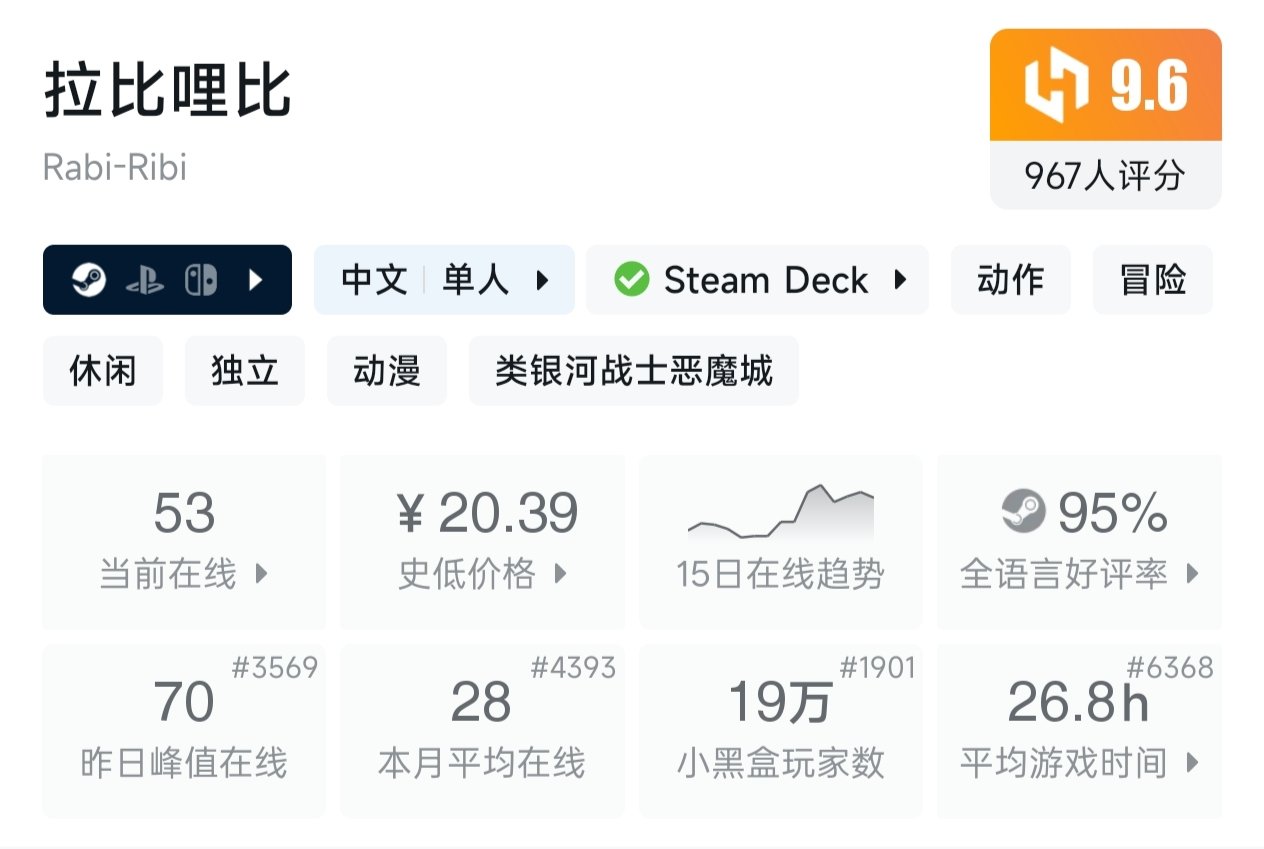Image resolution: width=1264 pixels, height=849 pixels.
Task: Click the Xiaoheihe logo in score badge
Action: pos(1055,85)
